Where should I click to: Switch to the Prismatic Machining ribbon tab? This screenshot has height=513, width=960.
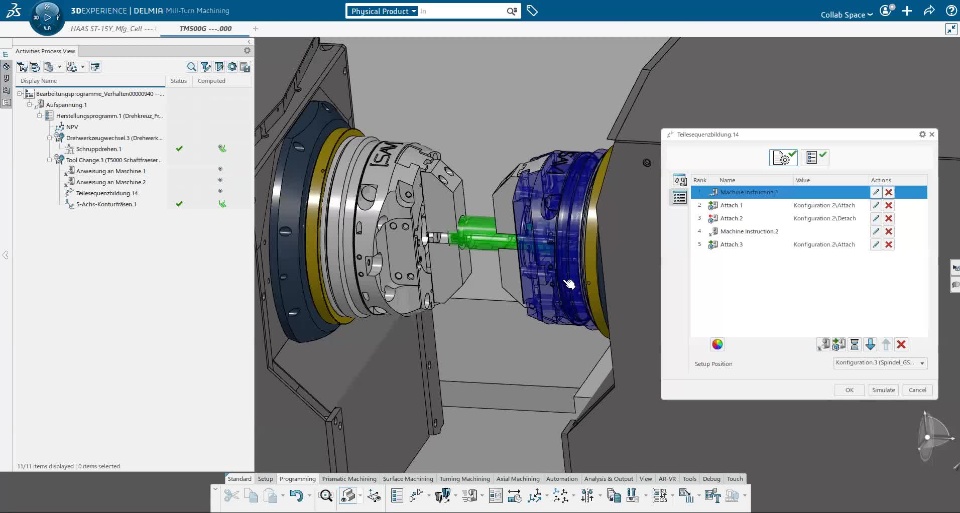click(349, 479)
